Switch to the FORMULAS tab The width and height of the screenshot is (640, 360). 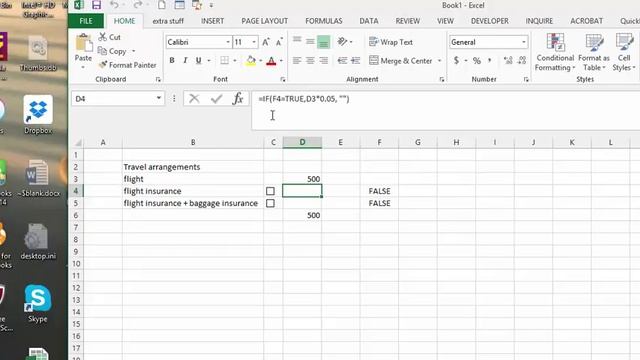click(324, 21)
